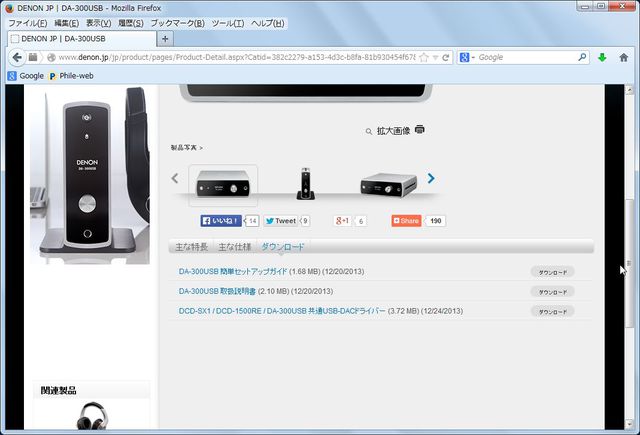Screen dimensions: 640x435
Task: Open the URL history dropdown arrow
Action: pyautogui.click(x=436, y=58)
